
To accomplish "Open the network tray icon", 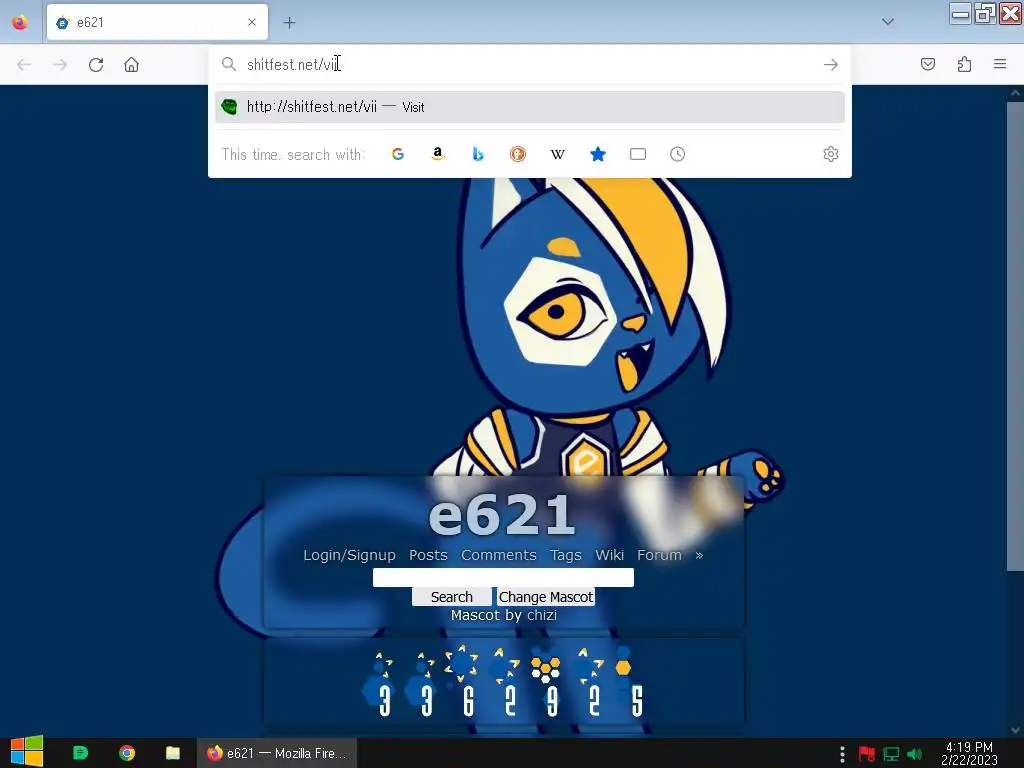I will (891, 754).
